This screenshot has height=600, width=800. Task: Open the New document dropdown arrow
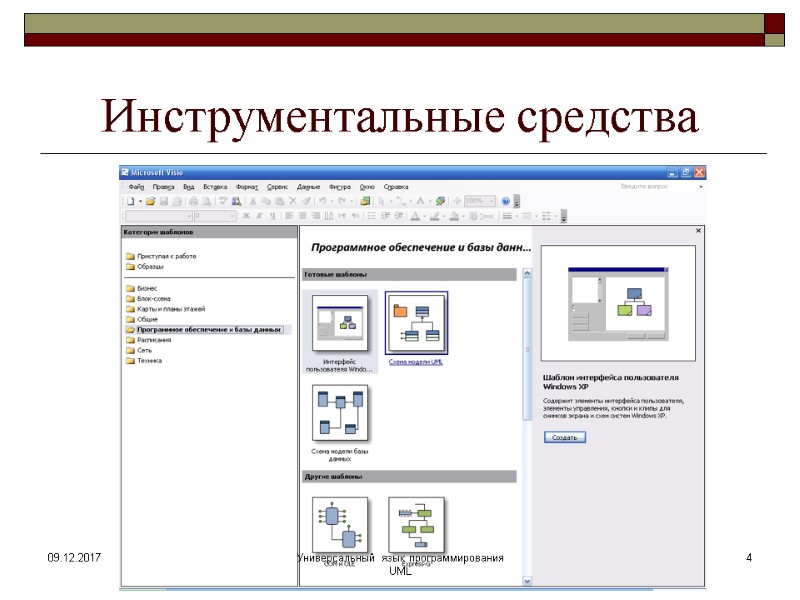pyautogui.click(x=139, y=200)
